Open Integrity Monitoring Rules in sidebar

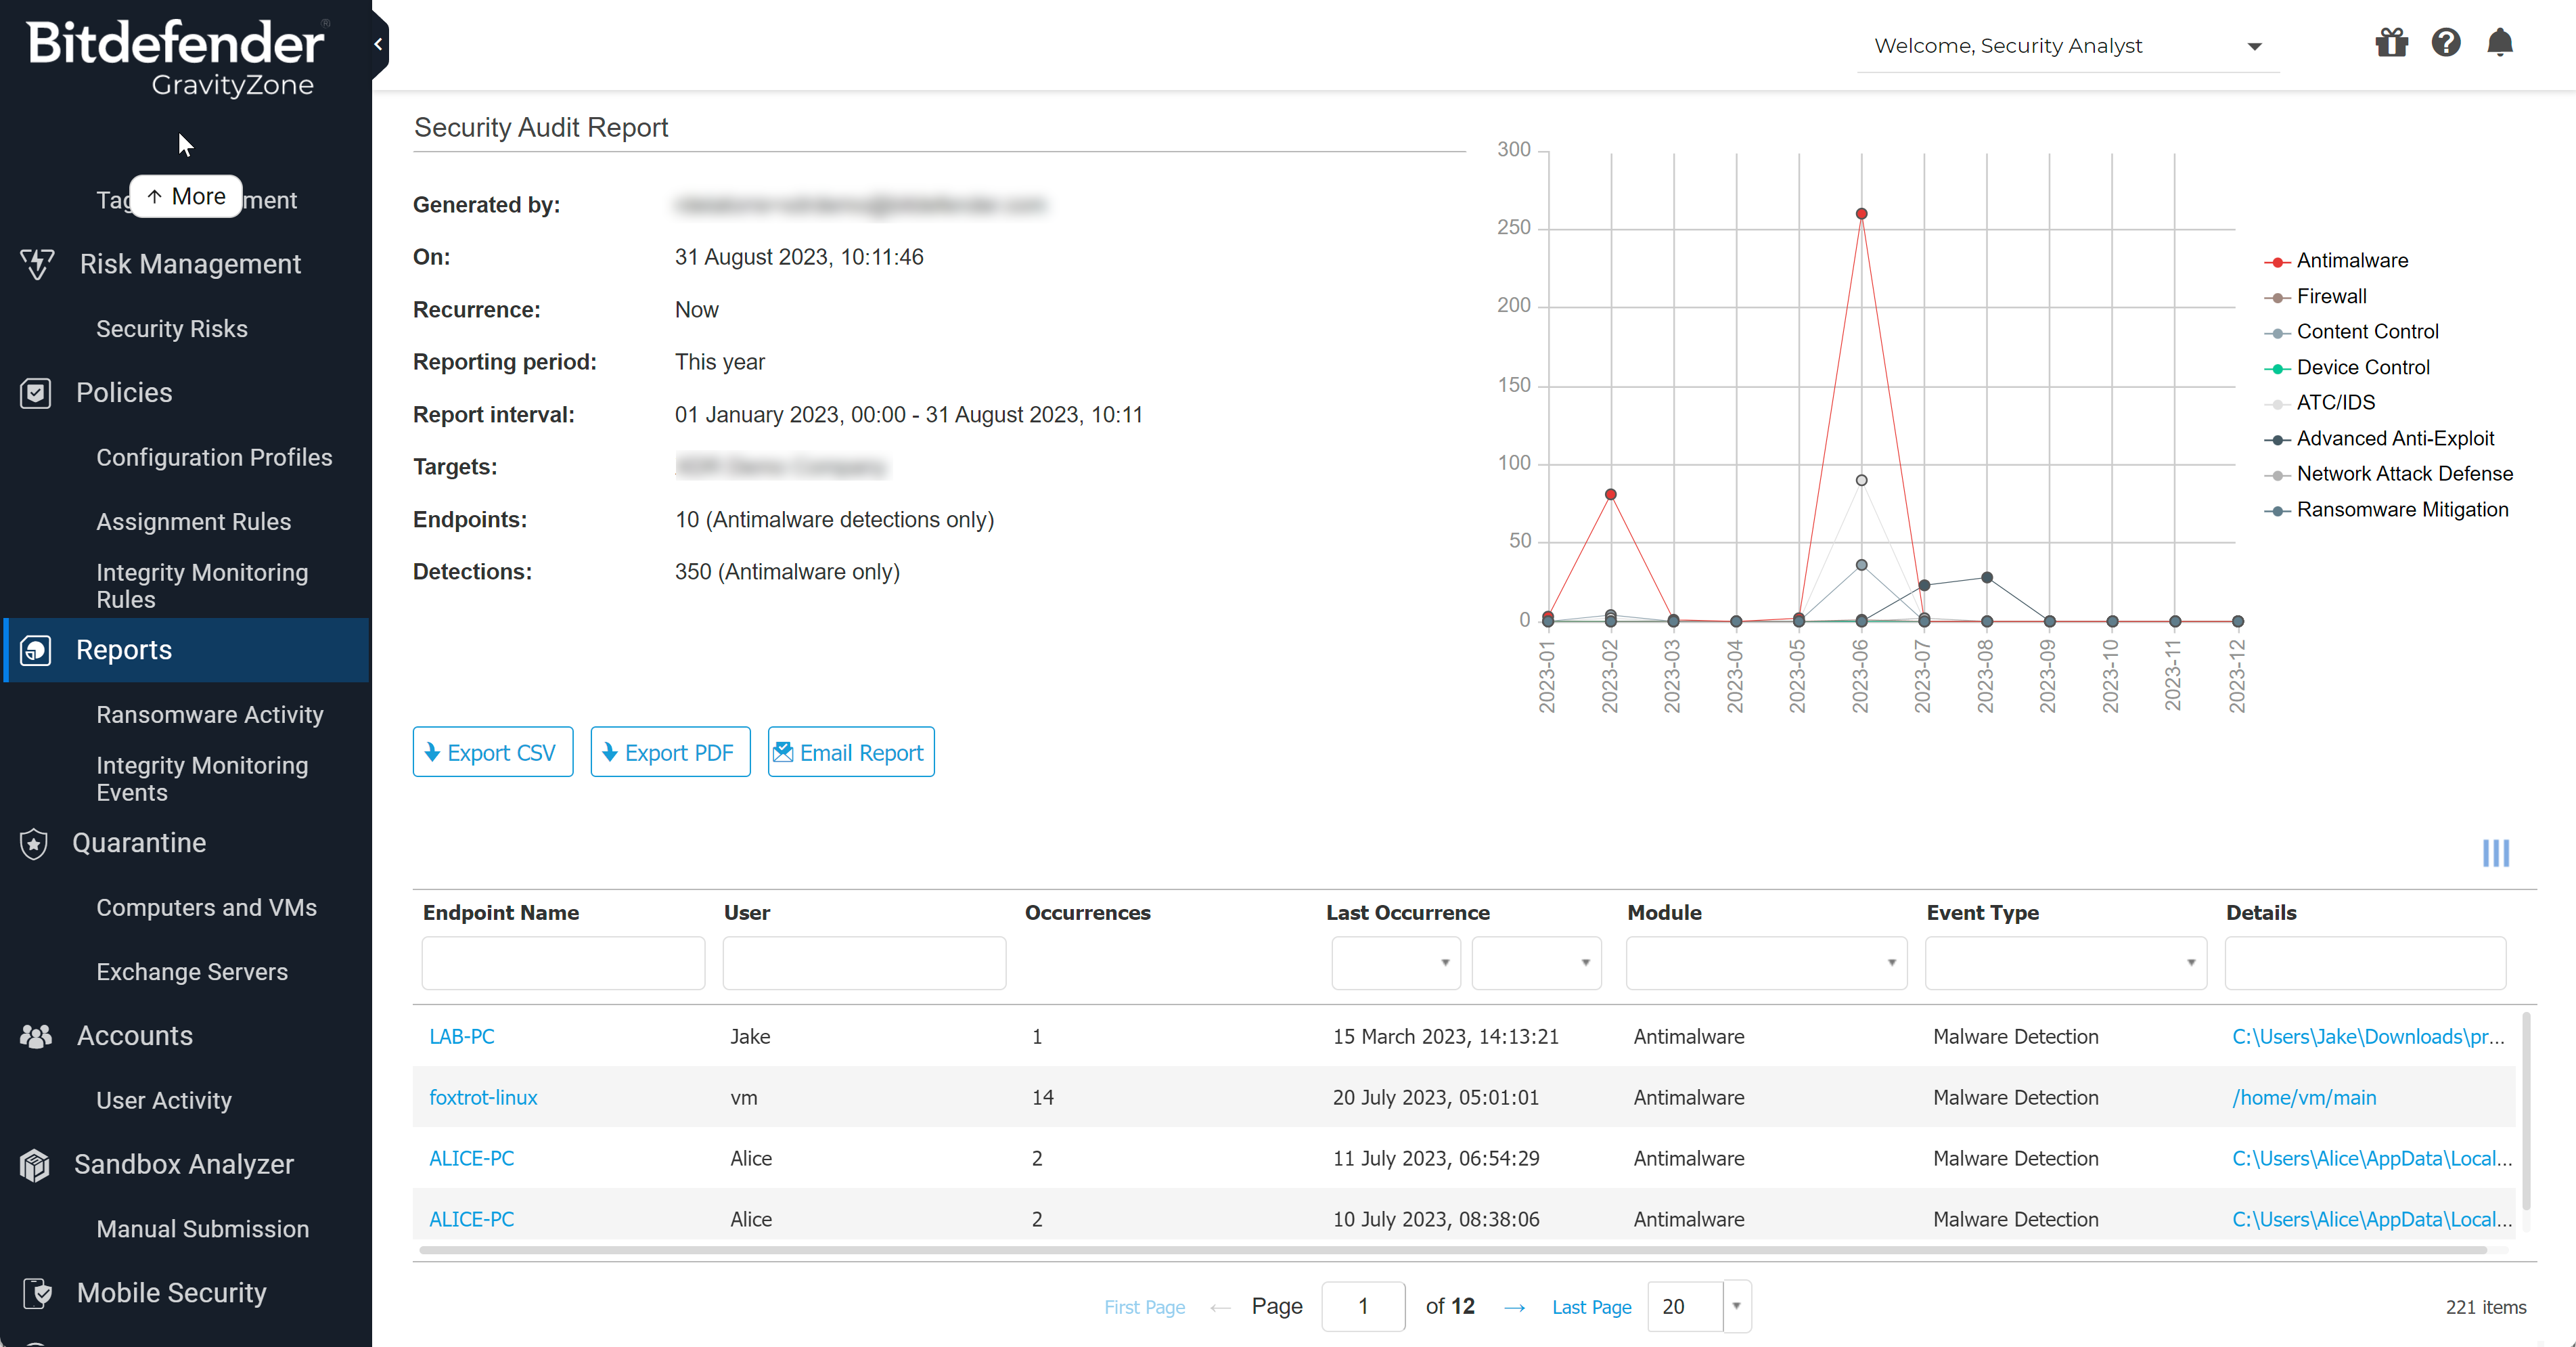click(202, 586)
